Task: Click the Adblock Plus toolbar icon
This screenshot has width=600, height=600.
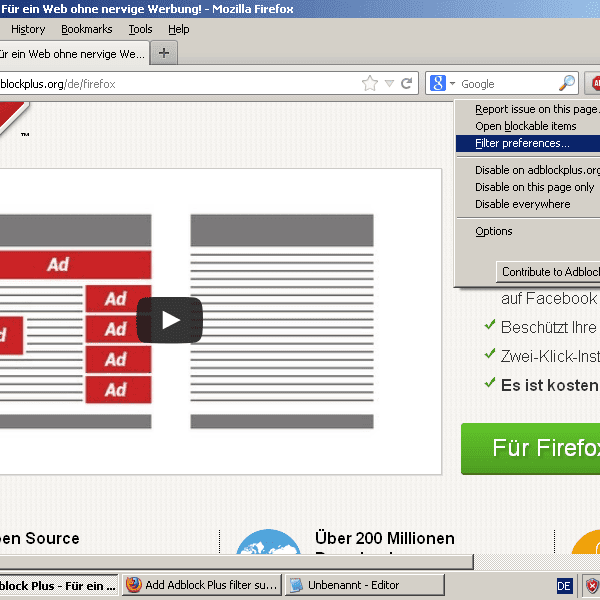Action: pyautogui.click(x=595, y=83)
